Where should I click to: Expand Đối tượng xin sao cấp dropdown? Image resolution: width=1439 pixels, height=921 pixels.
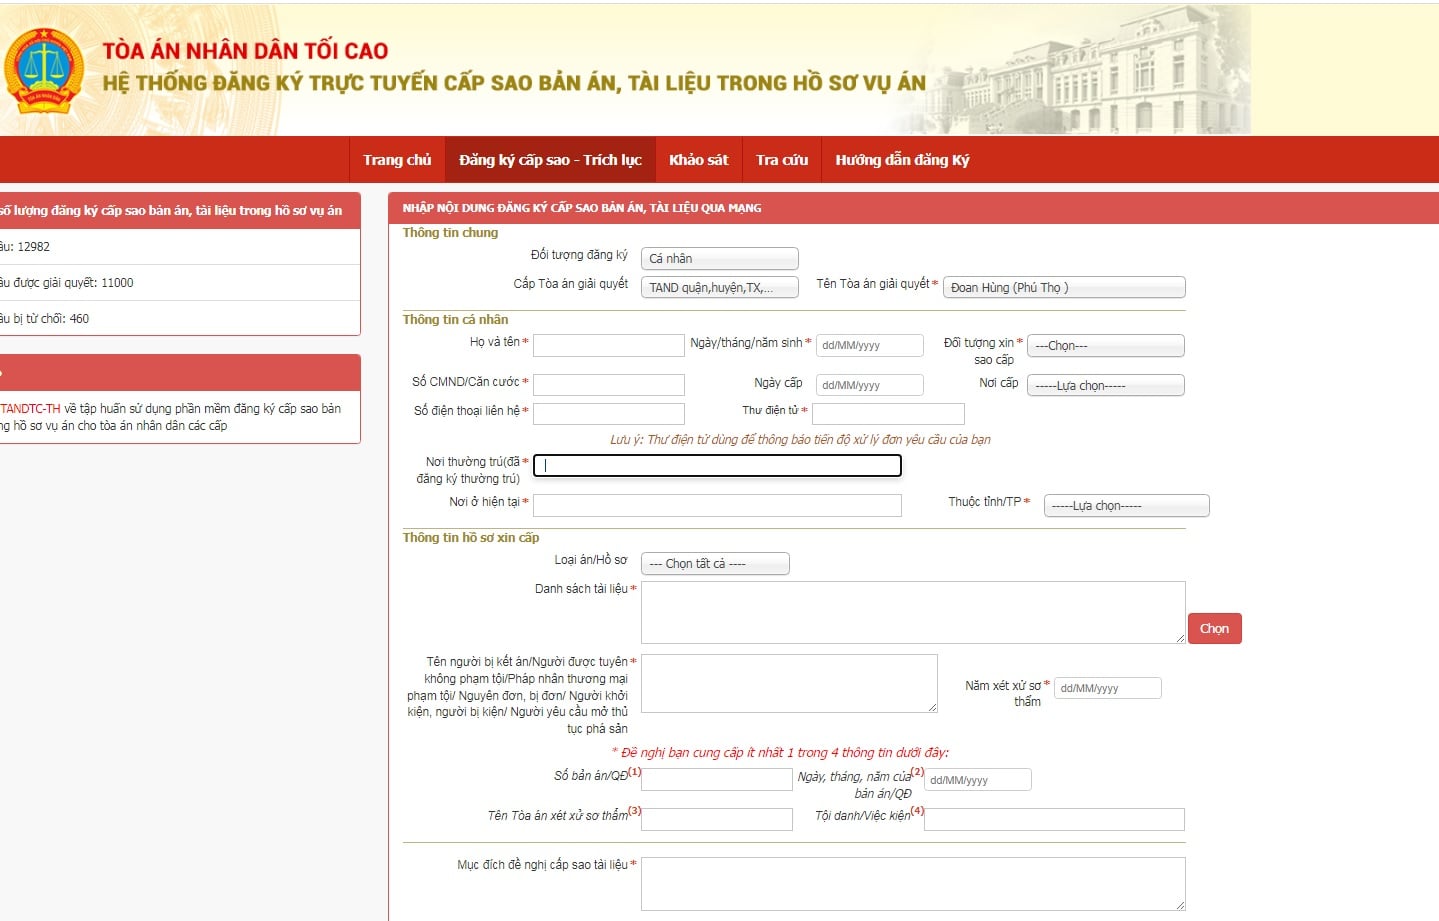[1106, 346]
